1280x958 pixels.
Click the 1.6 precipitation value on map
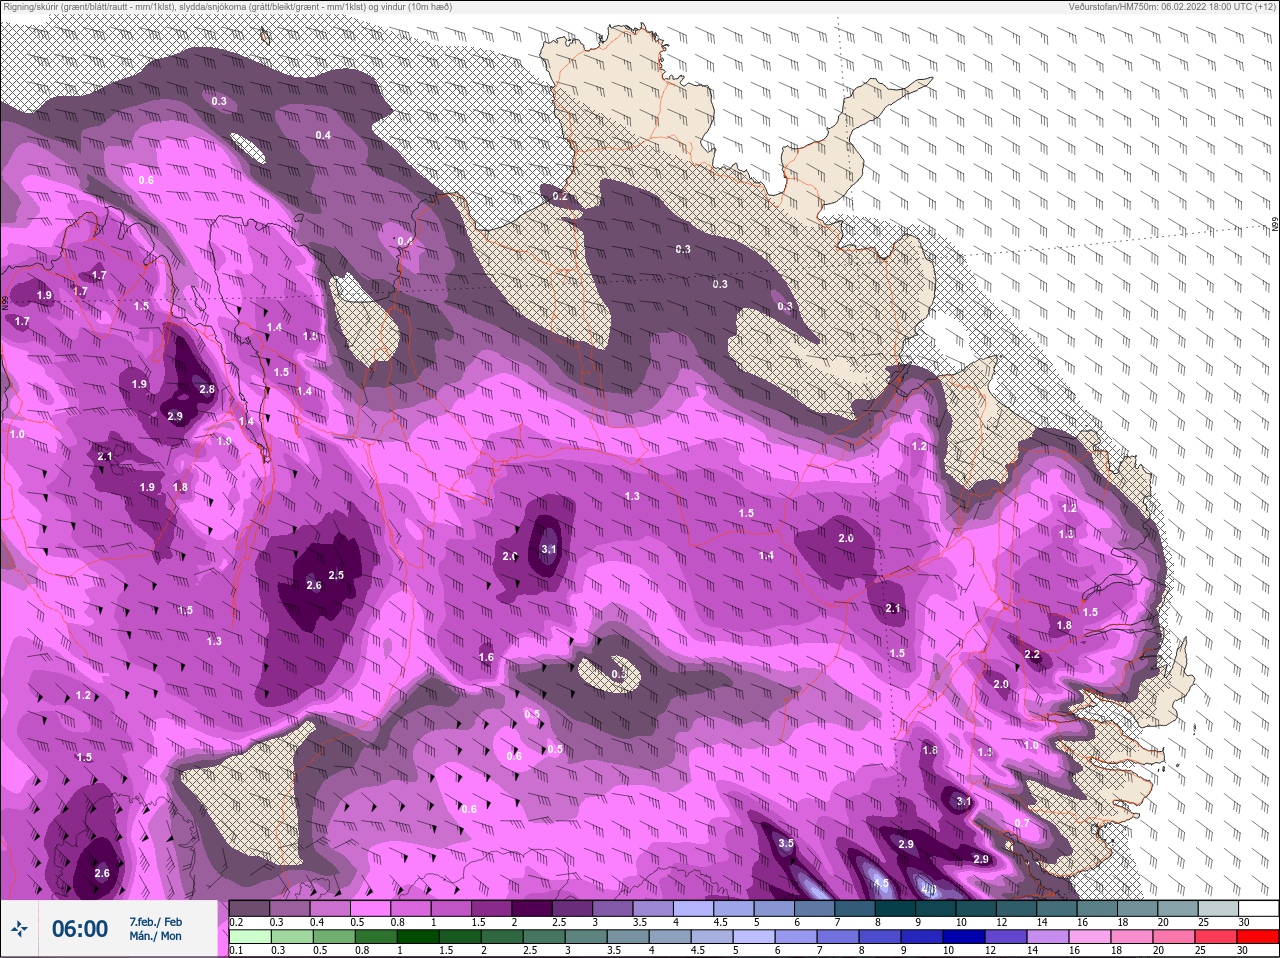(486, 657)
